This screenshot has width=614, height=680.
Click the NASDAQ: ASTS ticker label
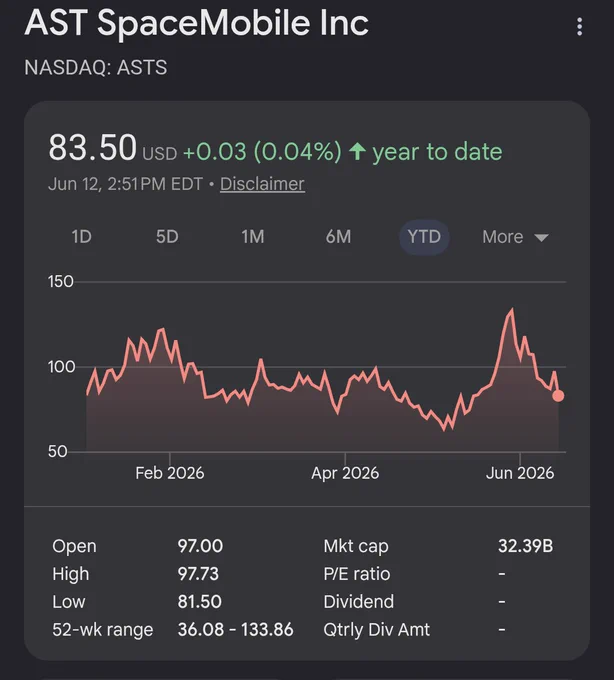point(96,68)
